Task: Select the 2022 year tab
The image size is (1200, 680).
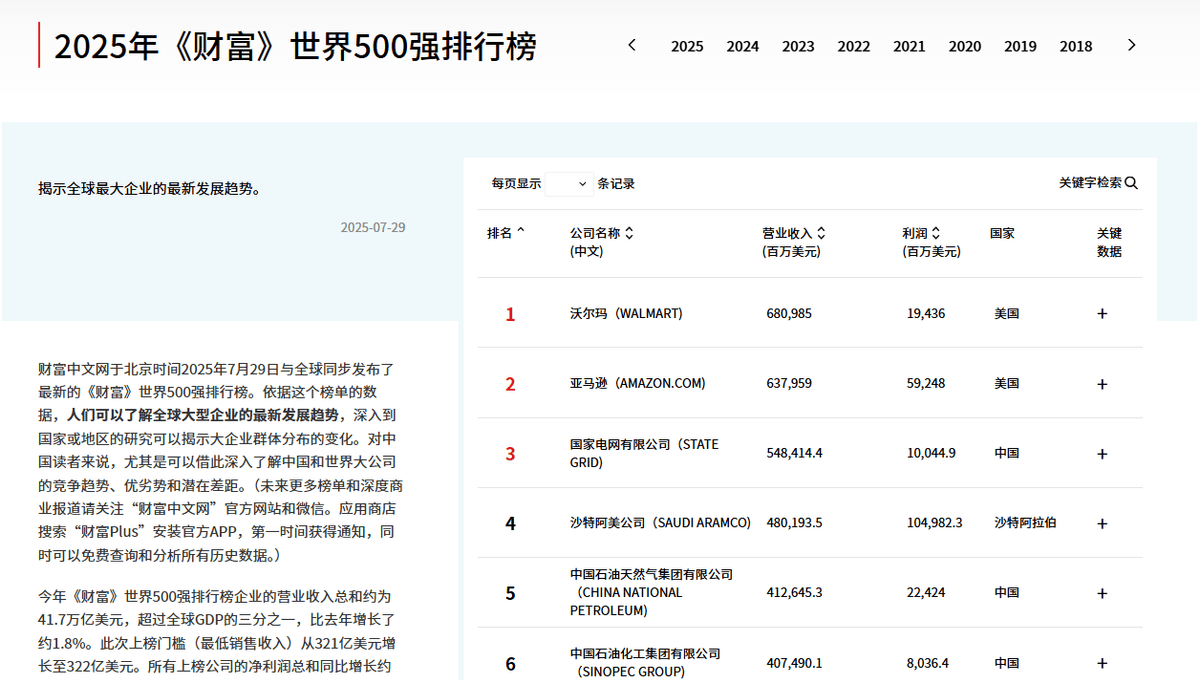Action: pos(853,46)
